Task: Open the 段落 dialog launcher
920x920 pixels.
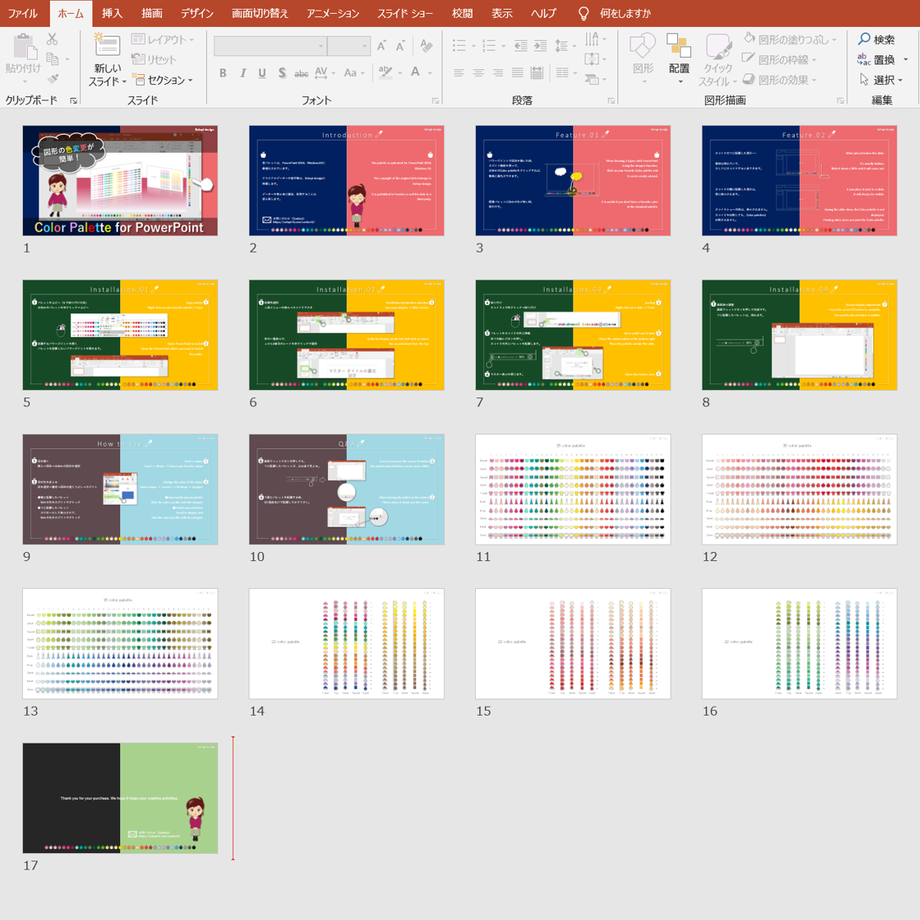Action: pos(611,101)
